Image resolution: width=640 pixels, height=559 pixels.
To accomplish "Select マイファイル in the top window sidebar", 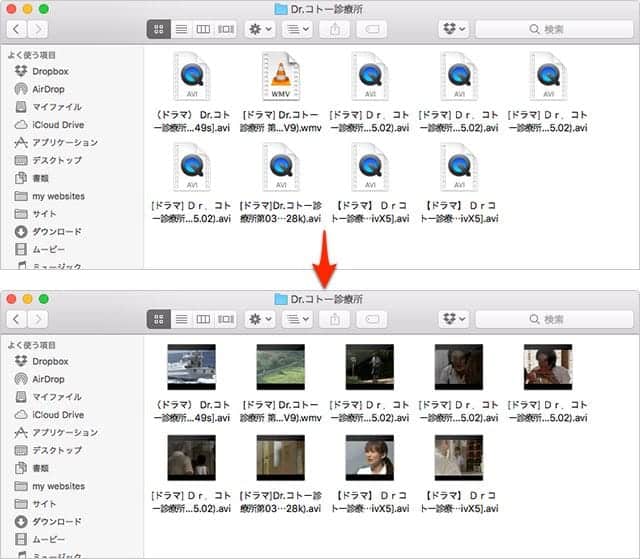I will coord(48,107).
